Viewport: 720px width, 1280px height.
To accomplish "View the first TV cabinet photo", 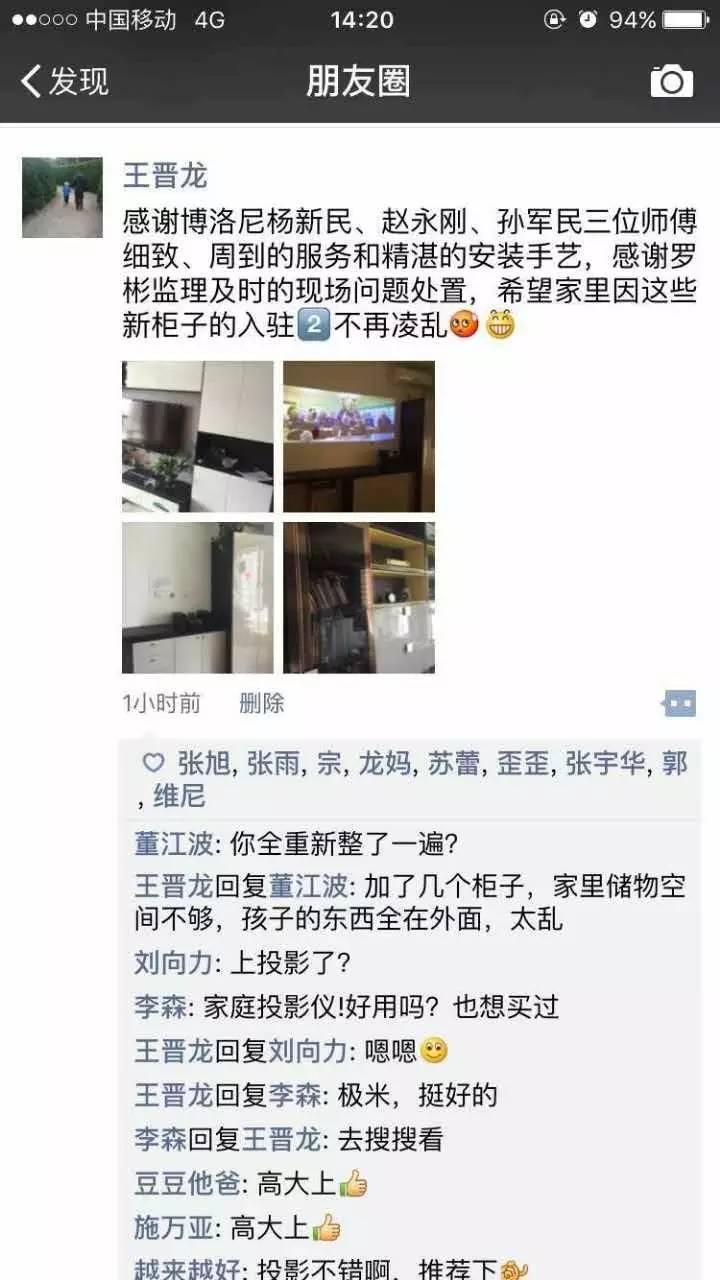I will 198,437.
